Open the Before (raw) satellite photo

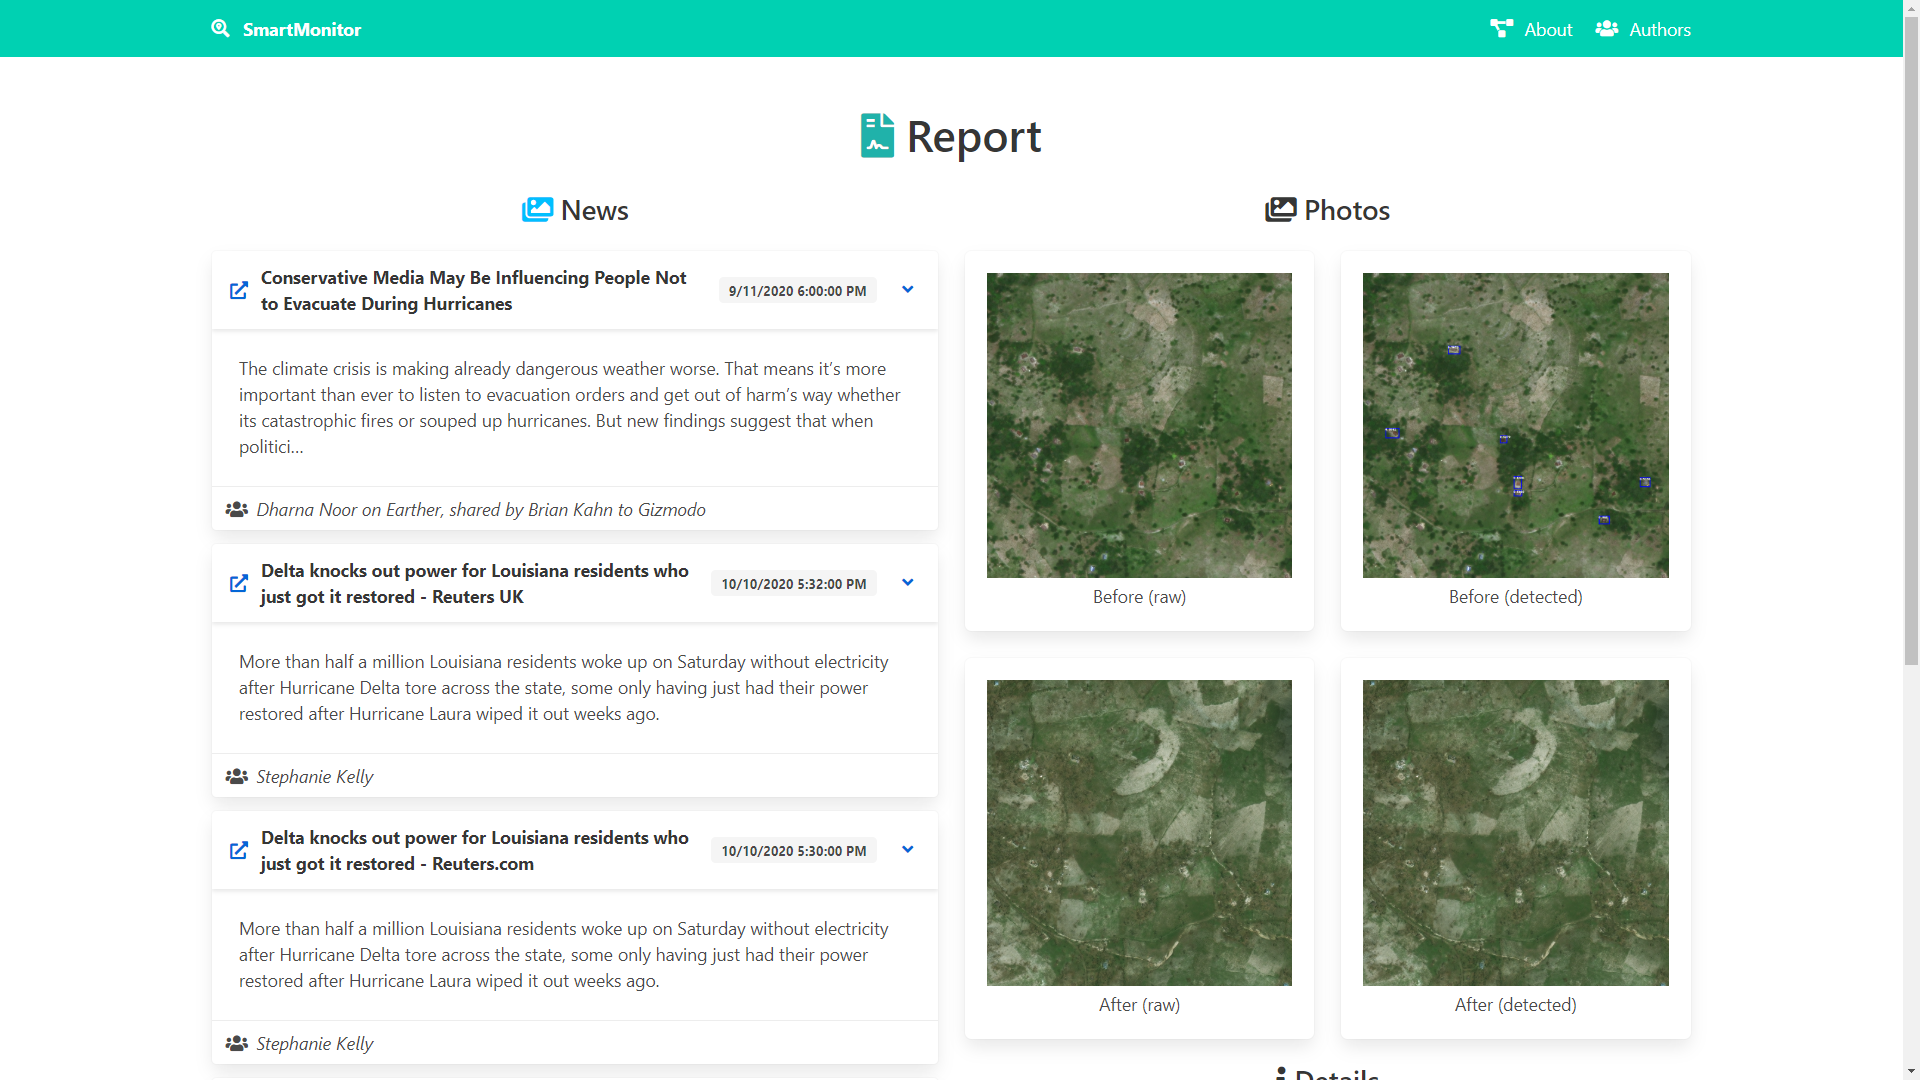pyautogui.click(x=1139, y=425)
